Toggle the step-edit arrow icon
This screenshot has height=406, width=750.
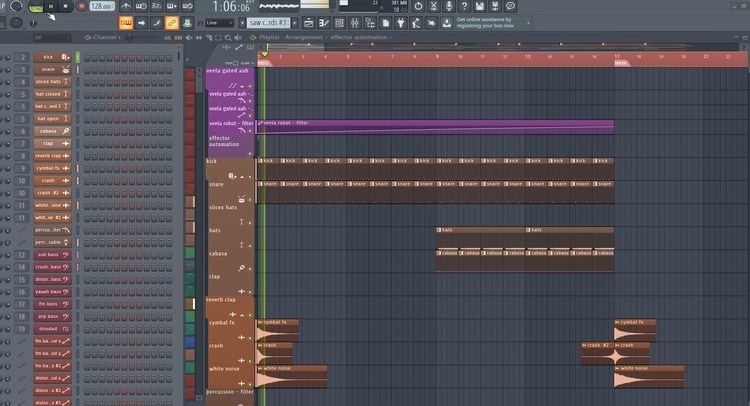141,22
